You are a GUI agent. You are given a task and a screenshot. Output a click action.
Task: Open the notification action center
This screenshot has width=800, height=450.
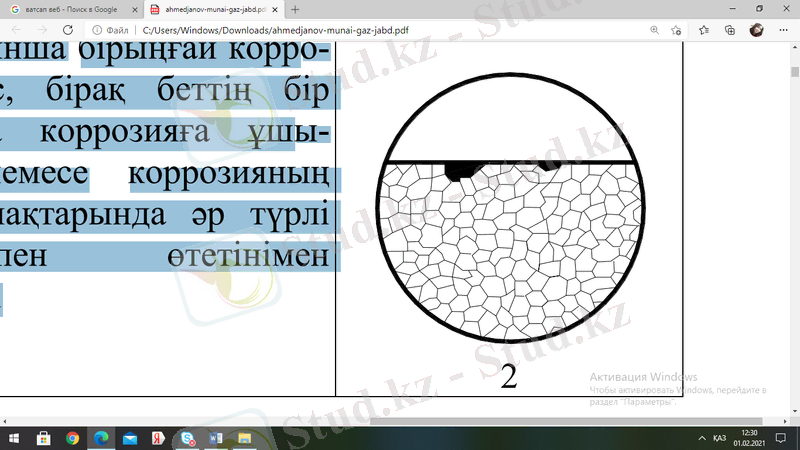tap(781, 438)
